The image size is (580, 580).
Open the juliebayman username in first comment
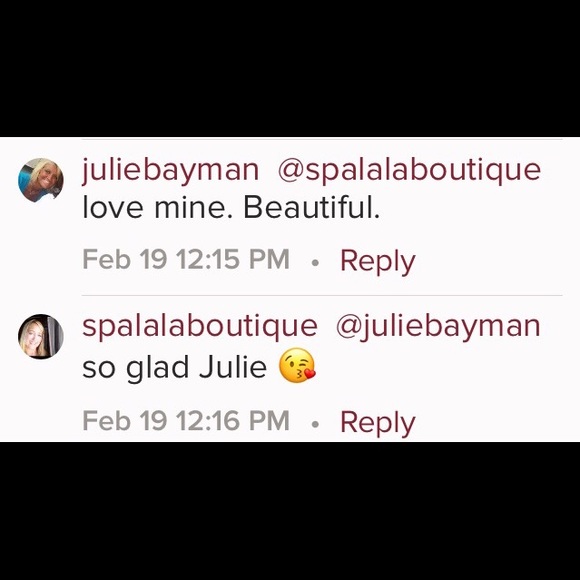pos(171,171)
